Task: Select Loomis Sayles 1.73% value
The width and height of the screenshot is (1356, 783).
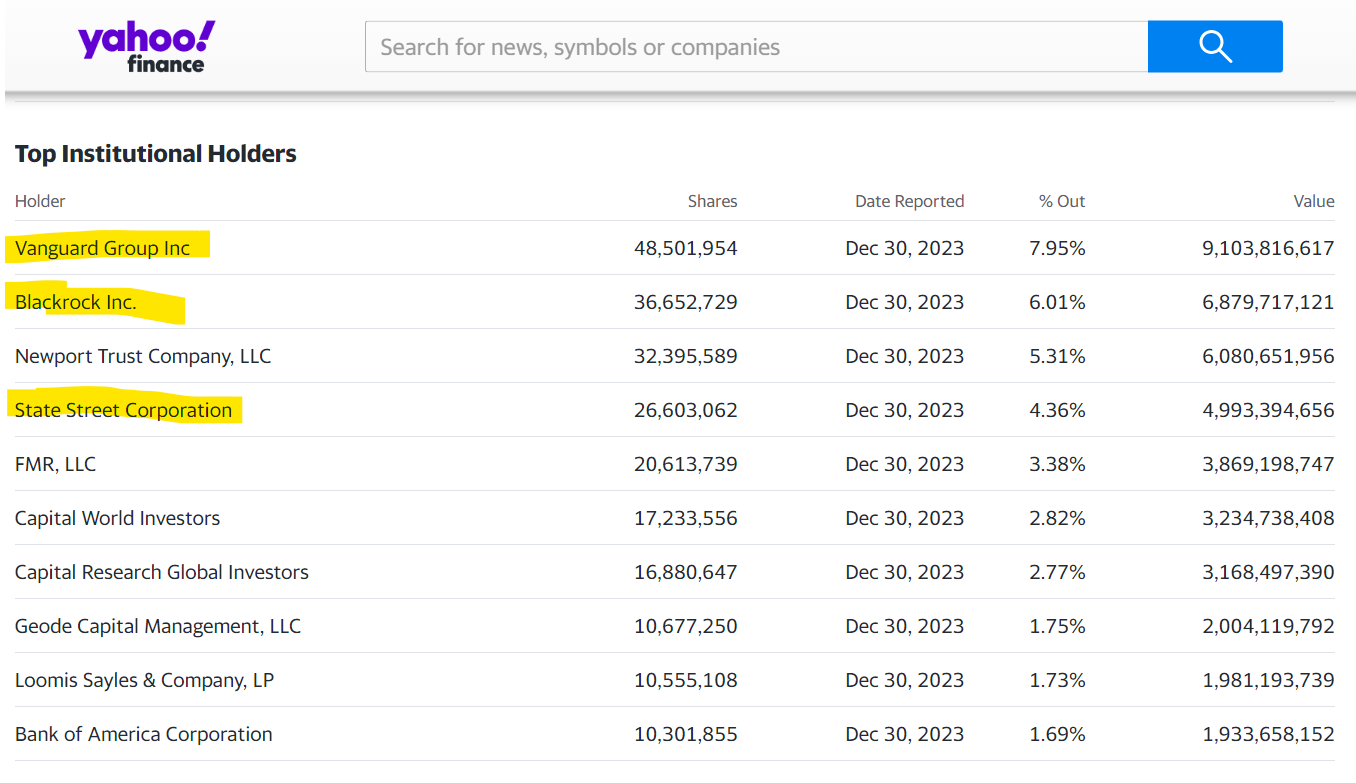Action: click(1057, 680)
